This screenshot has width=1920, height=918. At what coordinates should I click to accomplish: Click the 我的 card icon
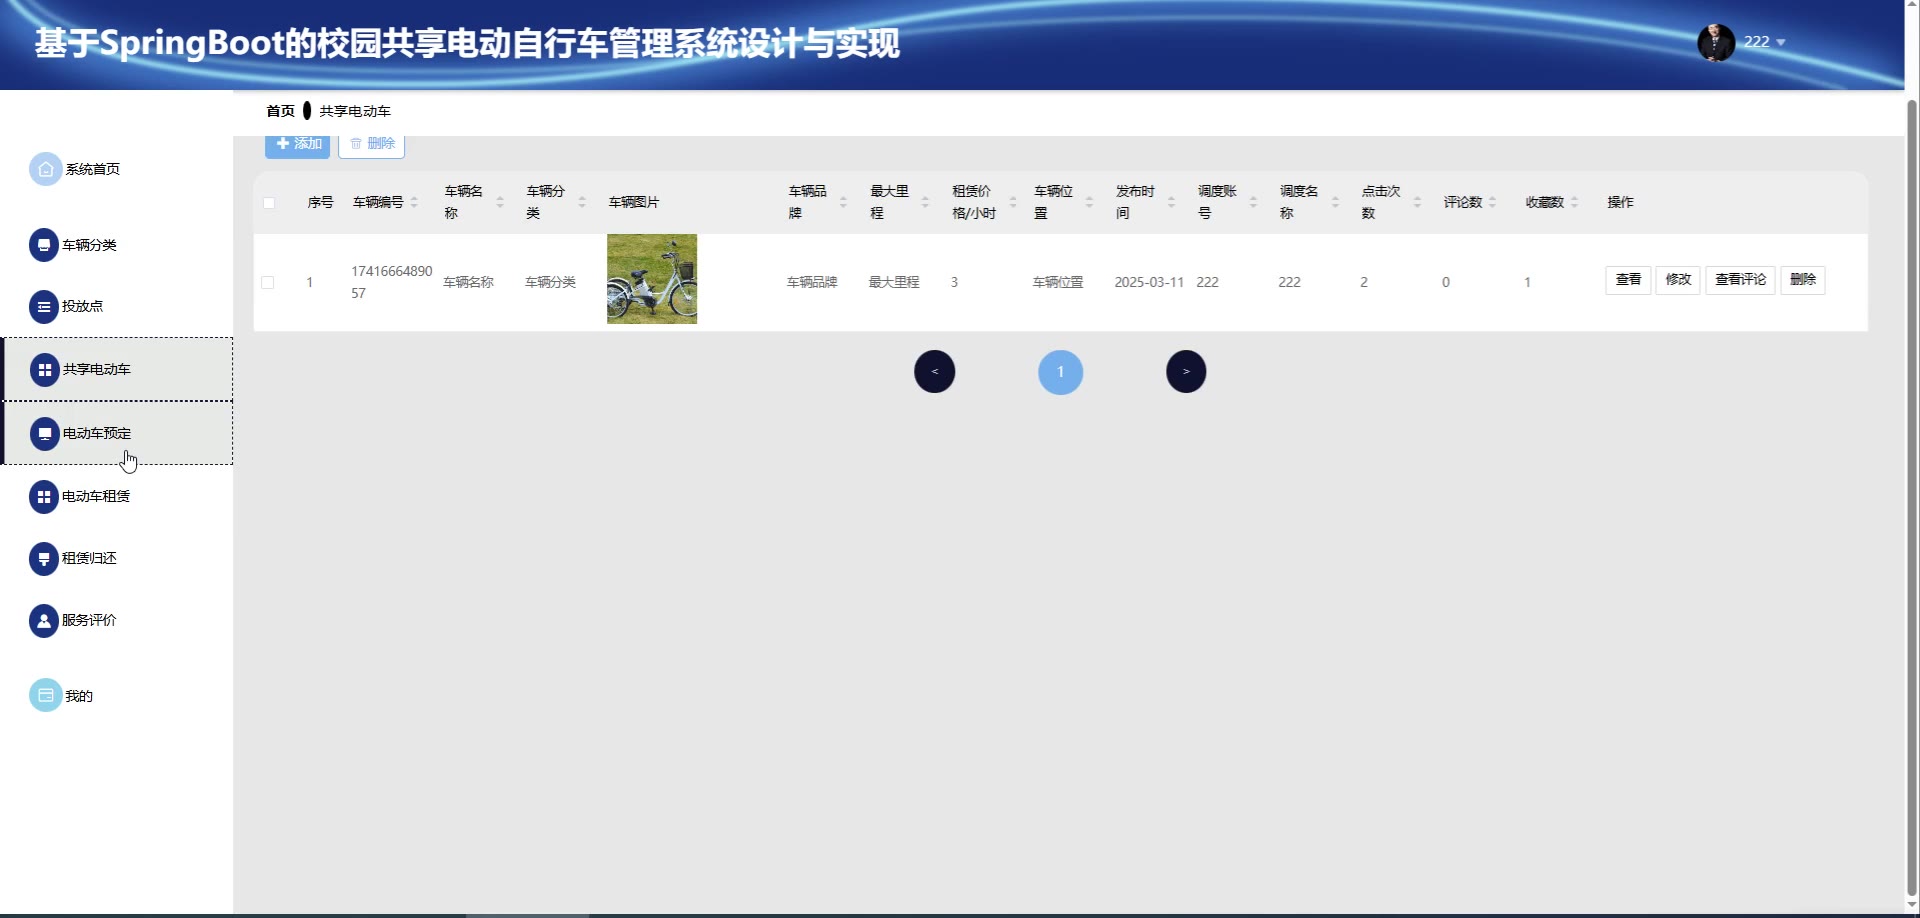pos(45,696)
